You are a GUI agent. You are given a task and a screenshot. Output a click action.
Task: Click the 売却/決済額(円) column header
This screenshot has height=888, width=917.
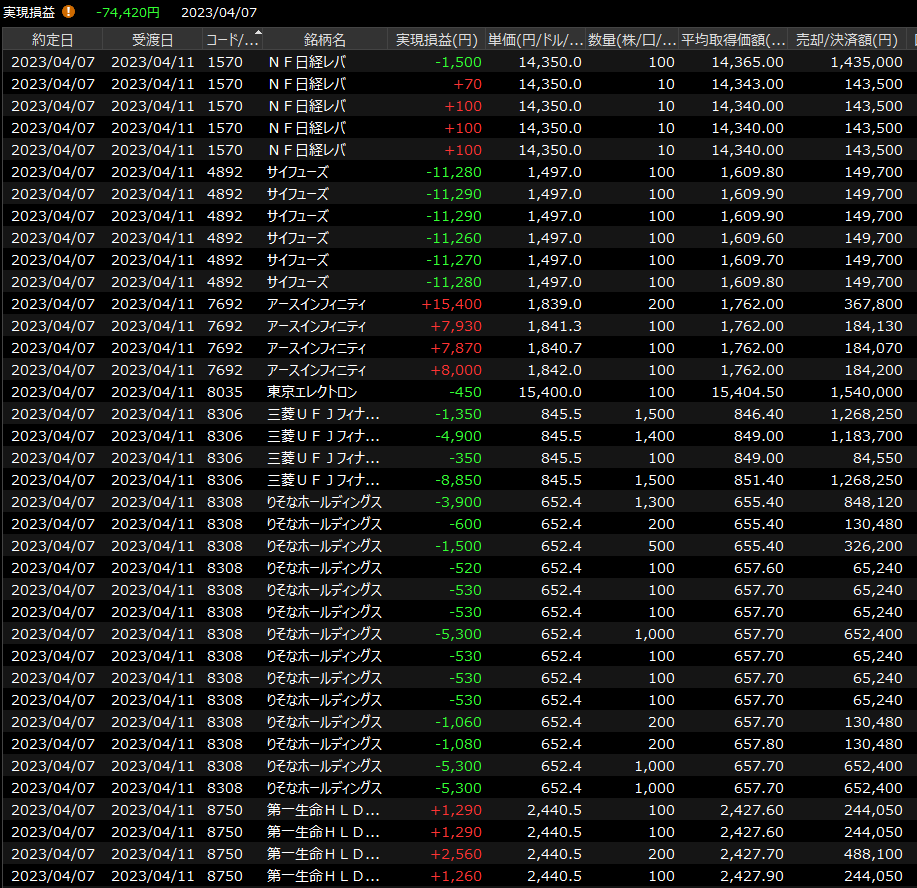point(846,40)
